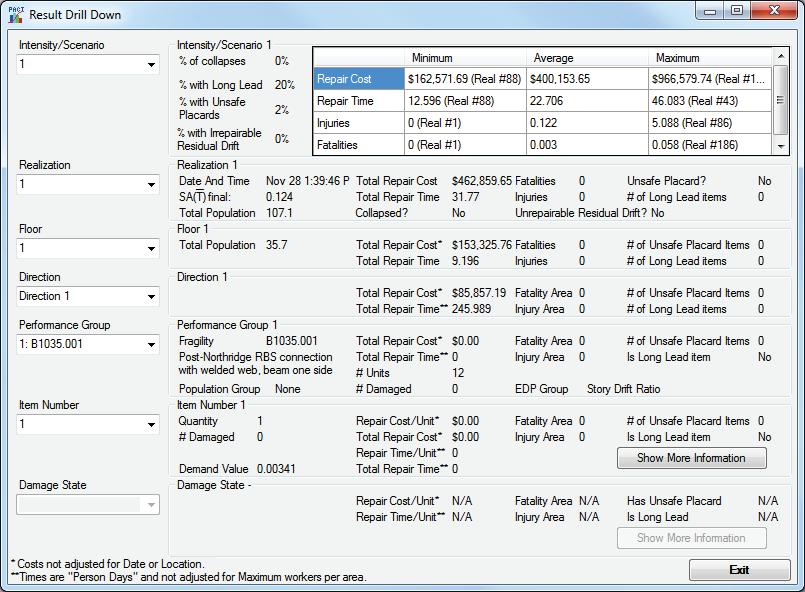Open the Performance Group dropdown B1035.001

tap(88, 344)
